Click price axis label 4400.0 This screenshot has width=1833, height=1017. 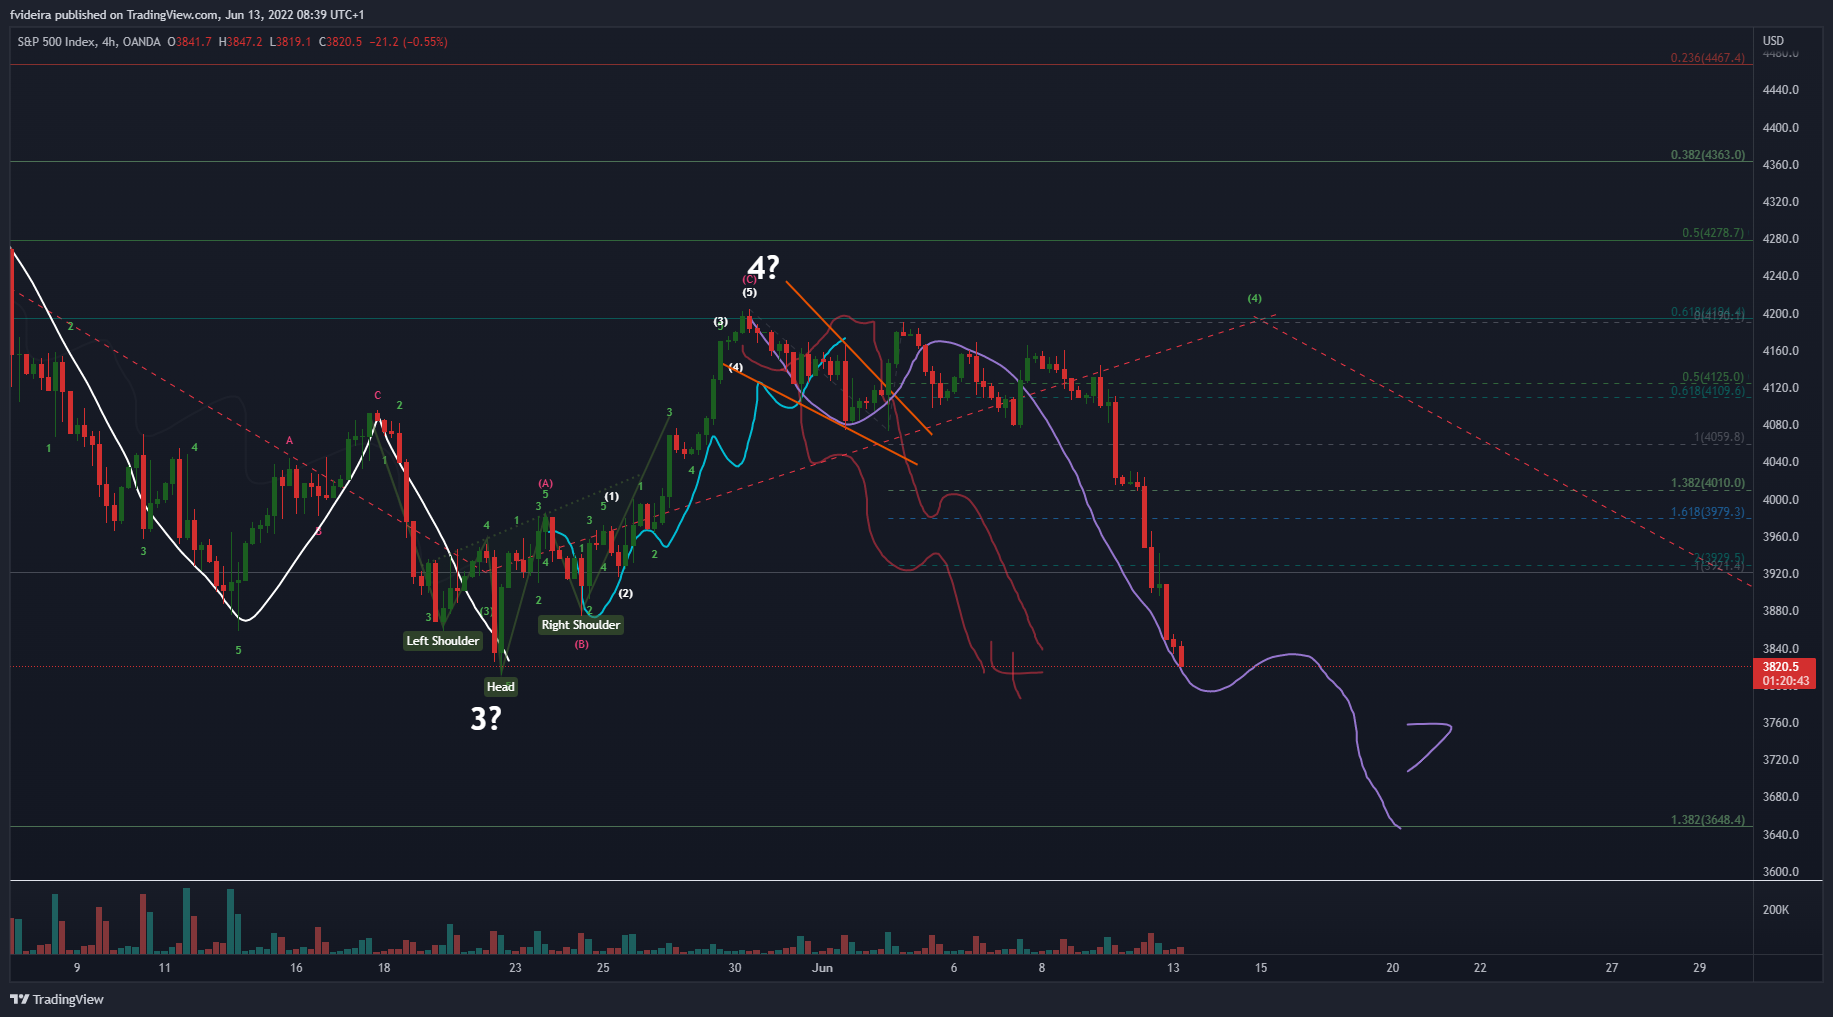[x=1781, y=128]
